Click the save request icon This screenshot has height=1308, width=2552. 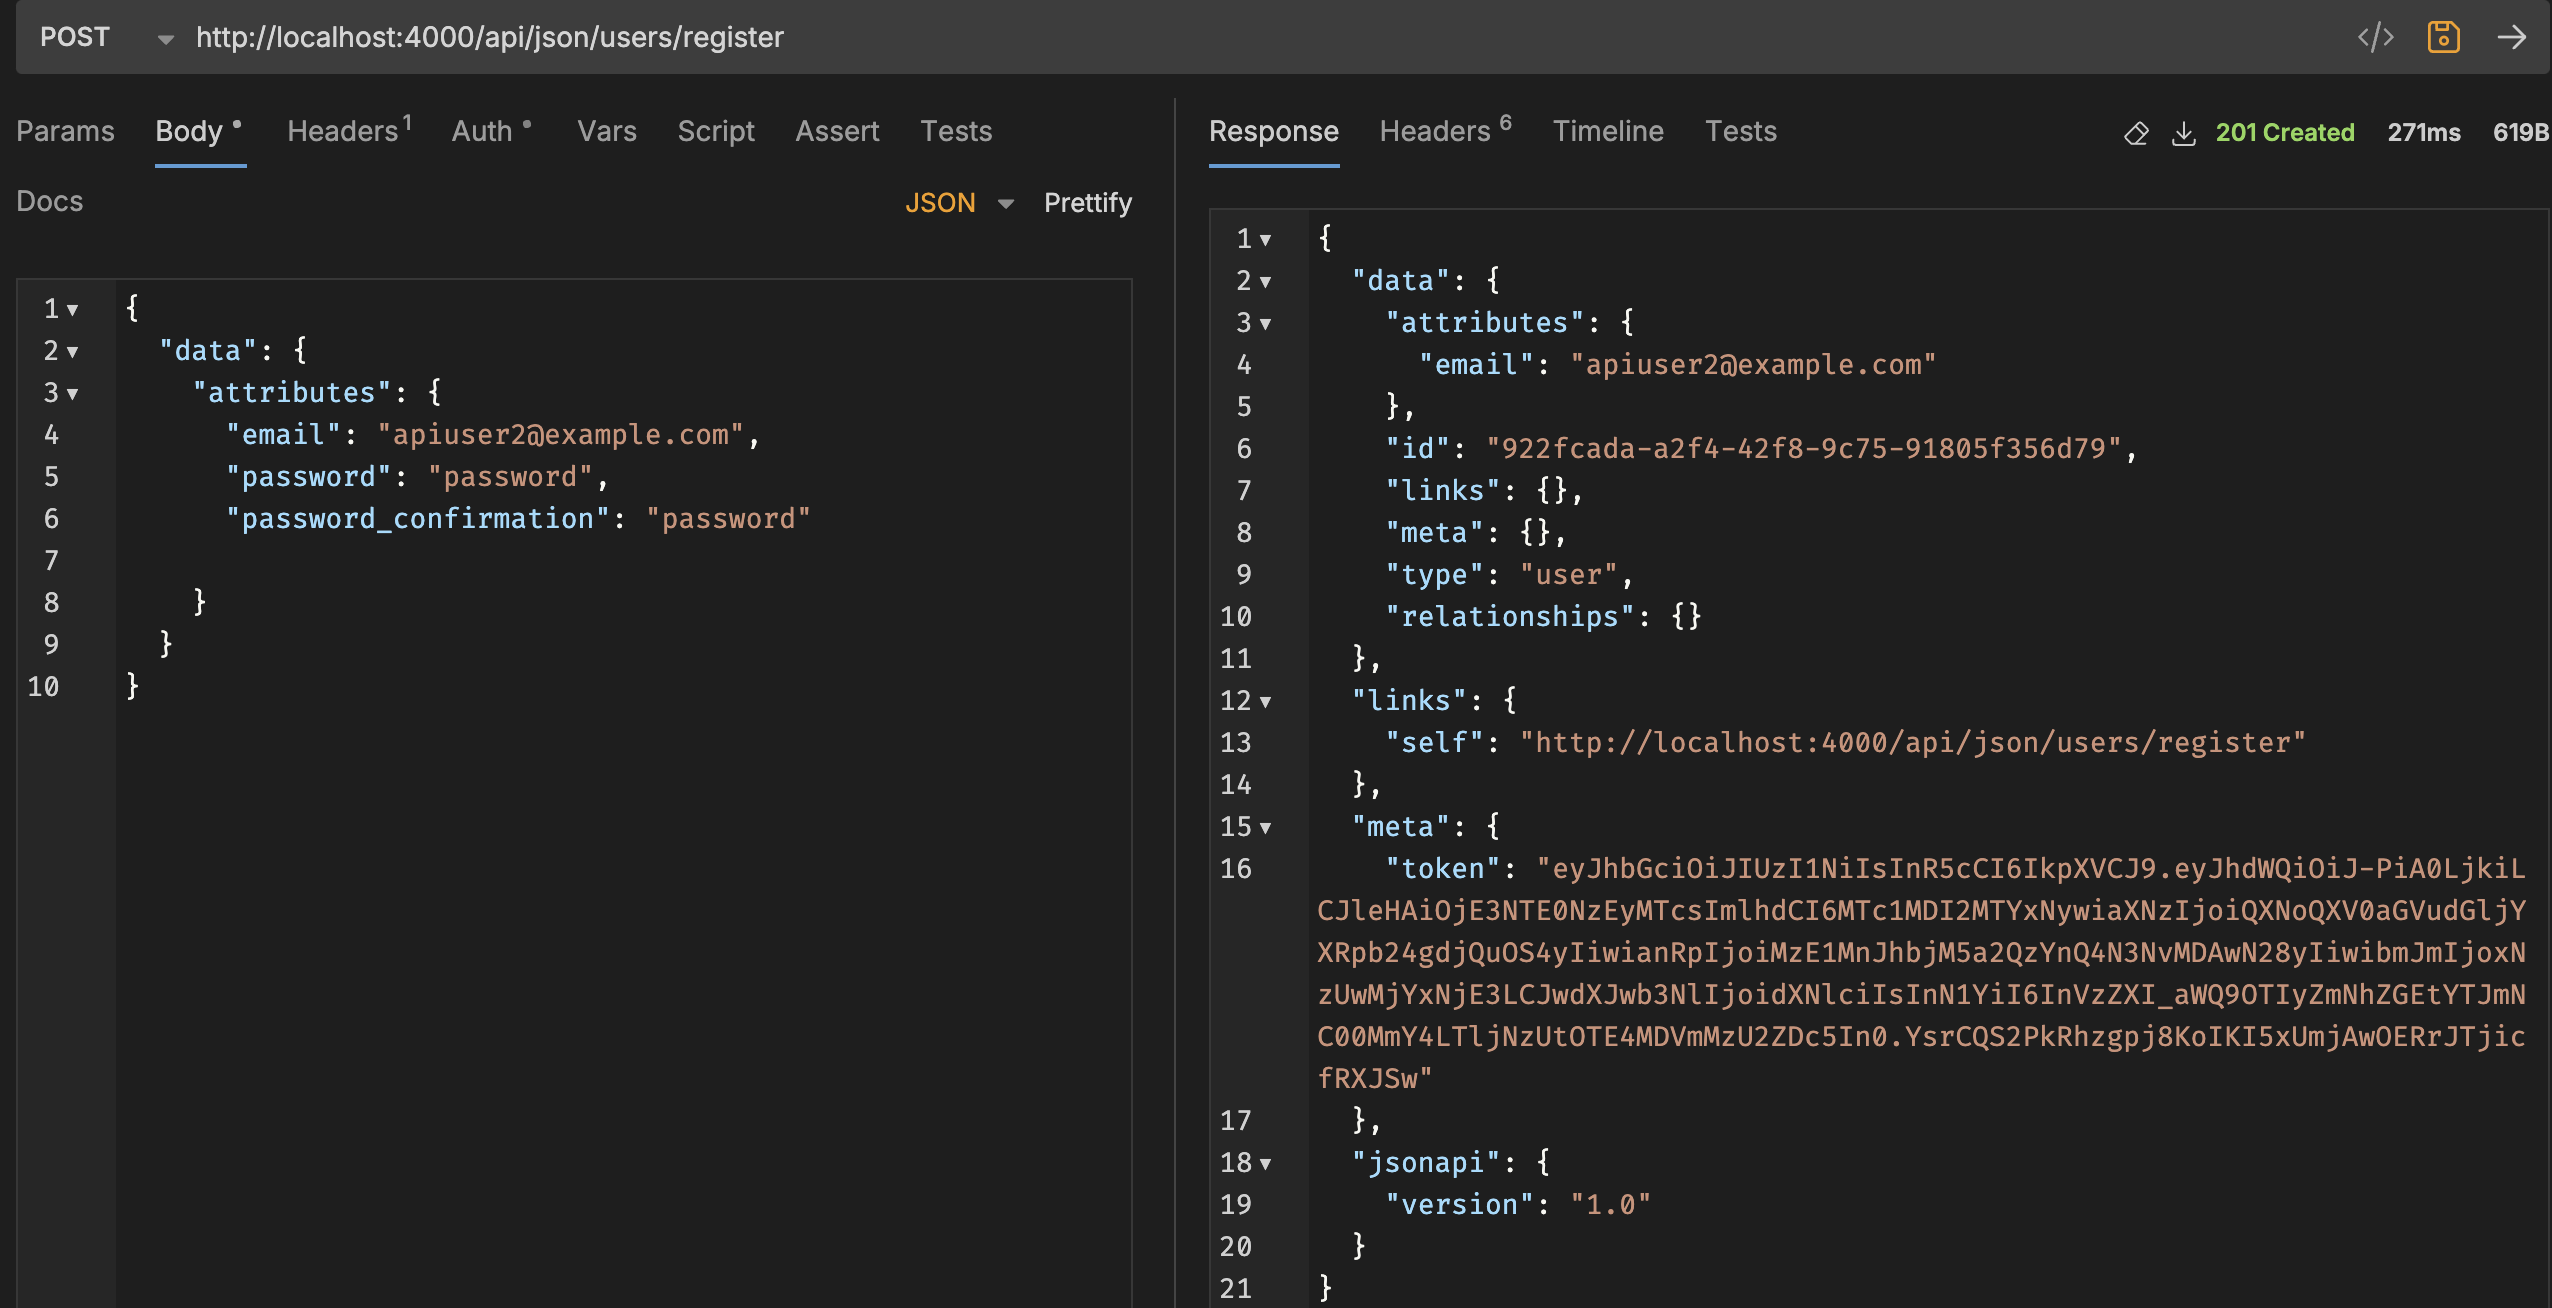2443,38
